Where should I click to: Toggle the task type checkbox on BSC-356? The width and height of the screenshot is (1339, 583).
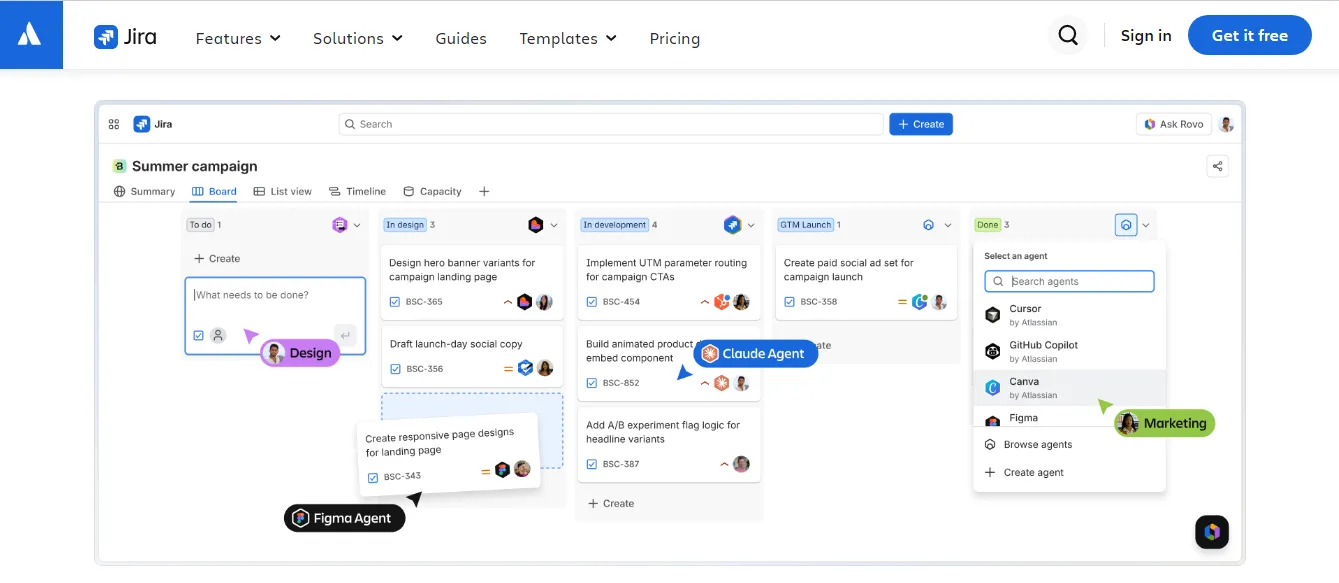(395, 369)
